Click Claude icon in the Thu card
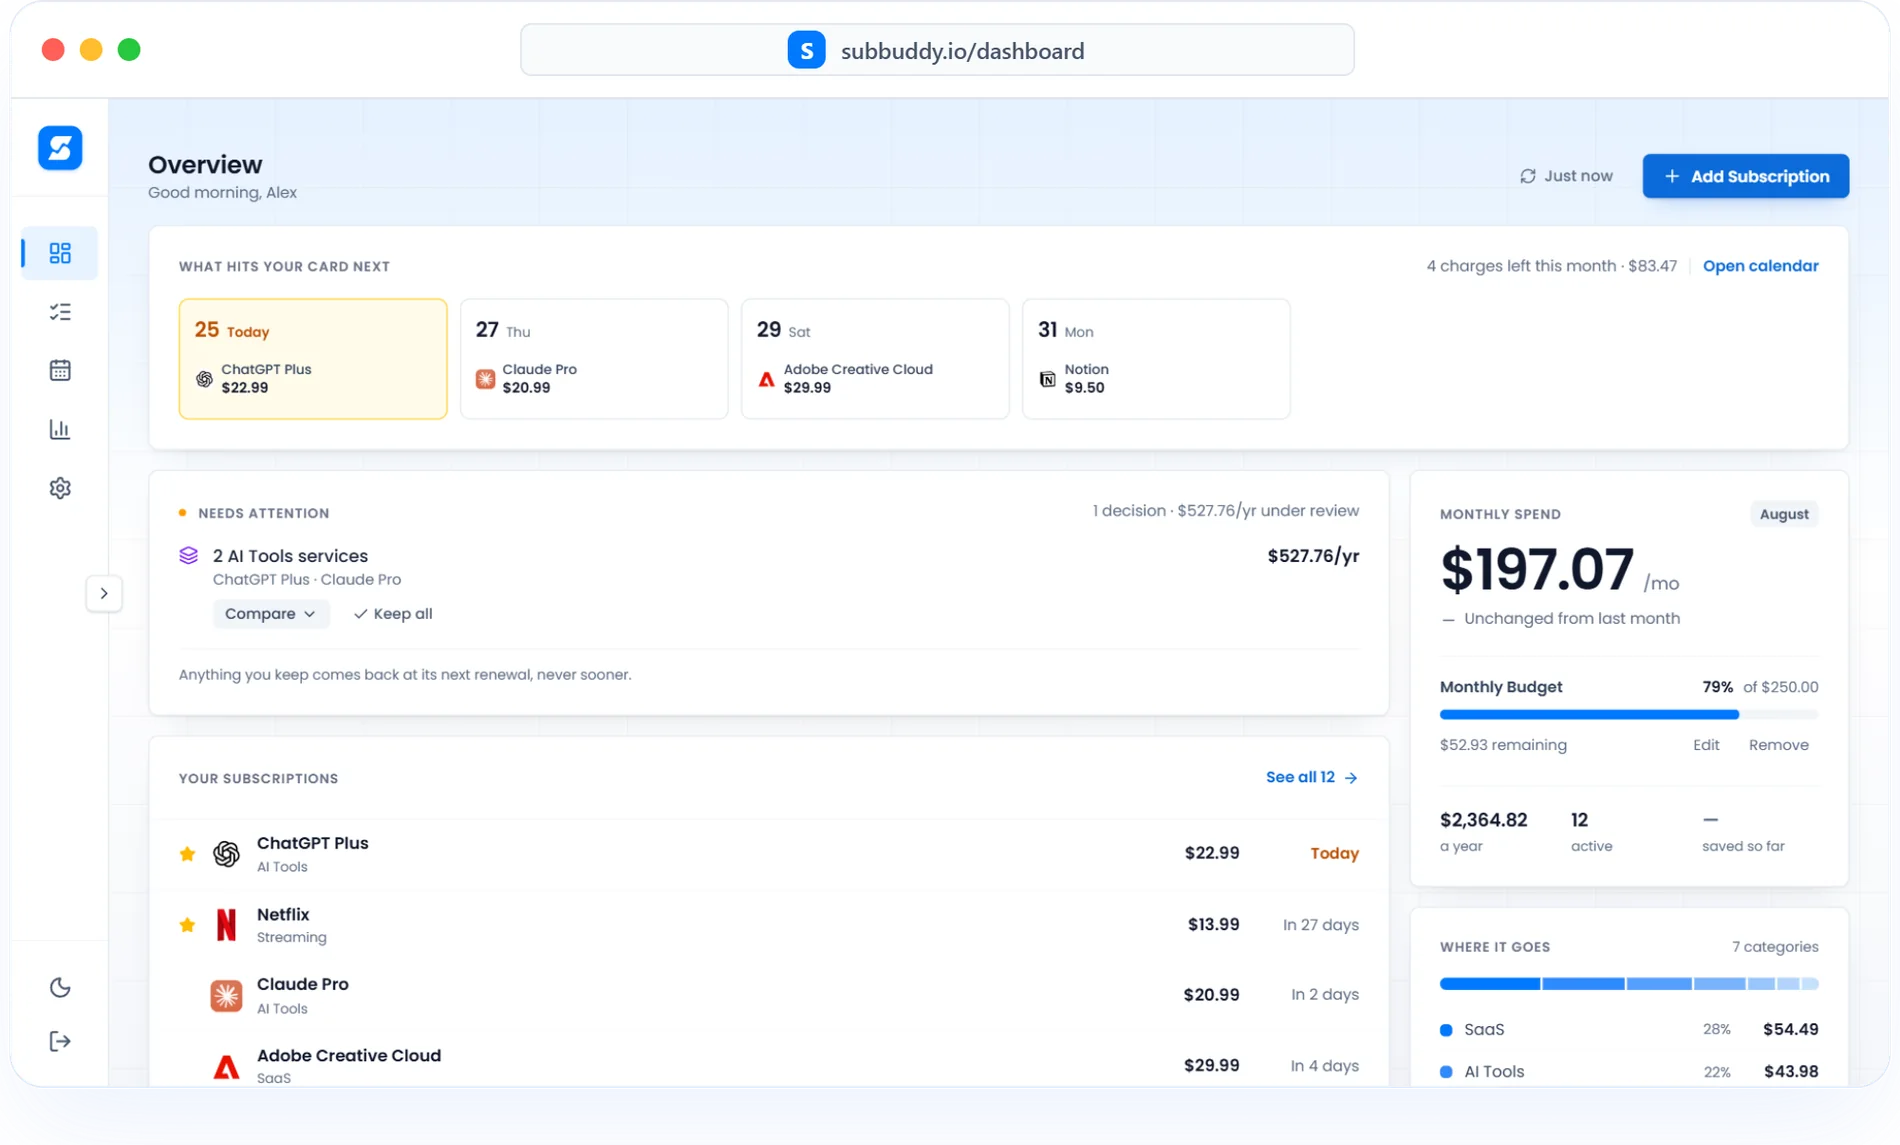The image size is (1900, 1145). (x=485, y=379)
